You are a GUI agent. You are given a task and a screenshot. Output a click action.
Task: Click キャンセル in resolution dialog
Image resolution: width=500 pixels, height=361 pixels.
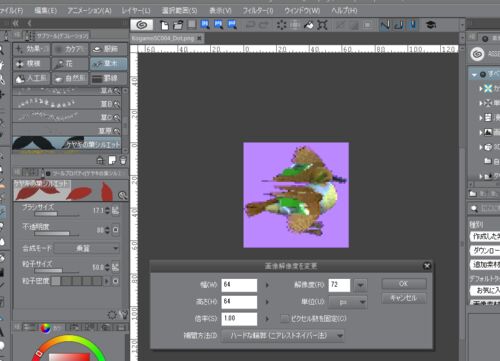404,298
